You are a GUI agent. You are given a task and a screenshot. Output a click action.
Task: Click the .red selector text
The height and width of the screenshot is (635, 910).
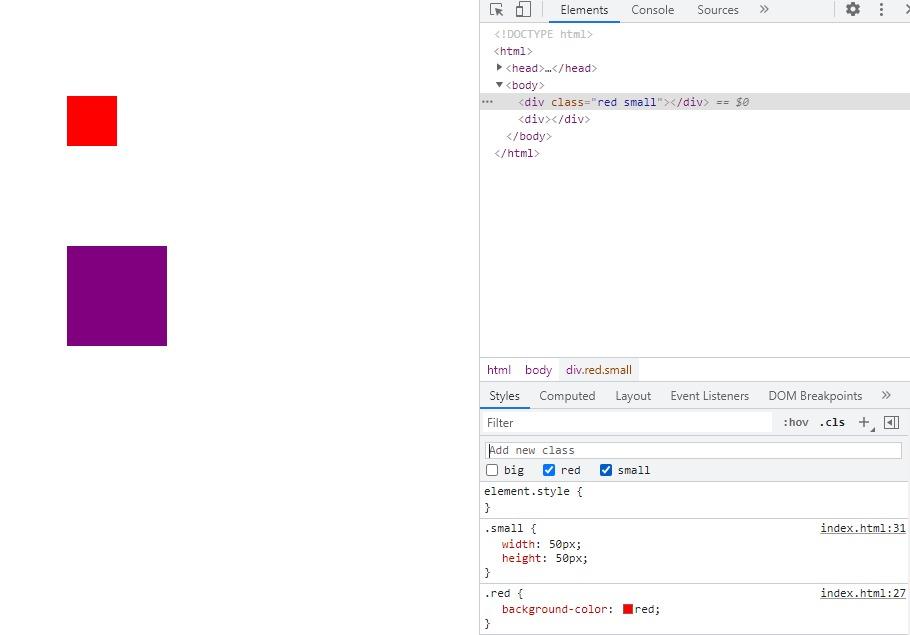pos(497,593)
